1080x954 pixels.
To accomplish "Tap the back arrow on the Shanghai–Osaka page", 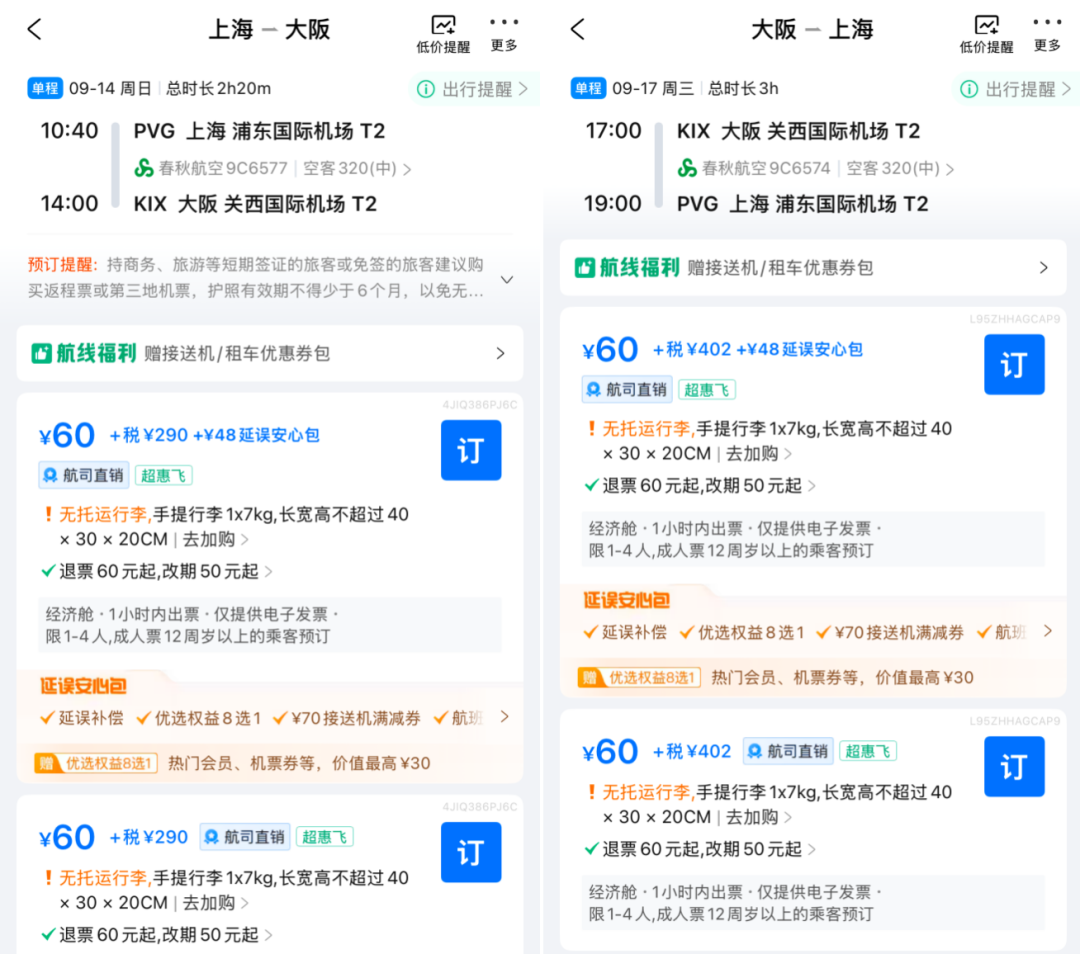I will [x=34, y=30].
